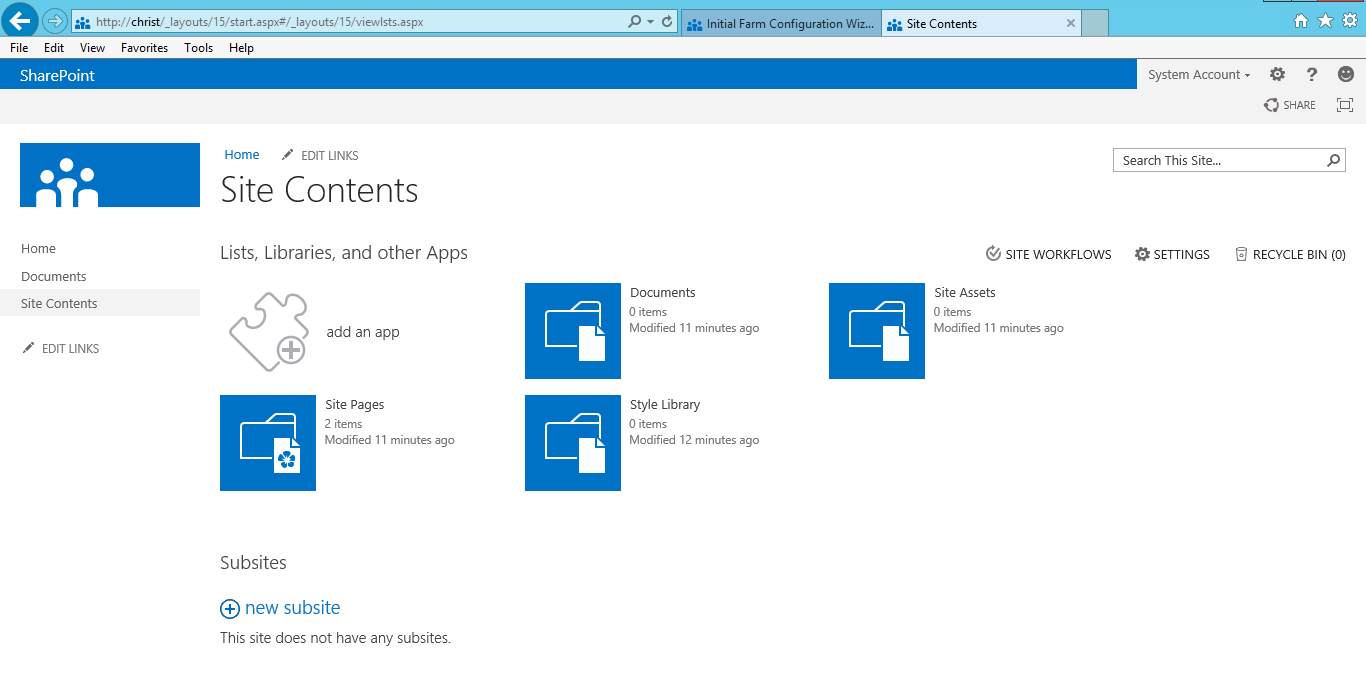The width and height of the screenshot is (1366, 678).
Task: Open the File menu
Action: (19, 48)
